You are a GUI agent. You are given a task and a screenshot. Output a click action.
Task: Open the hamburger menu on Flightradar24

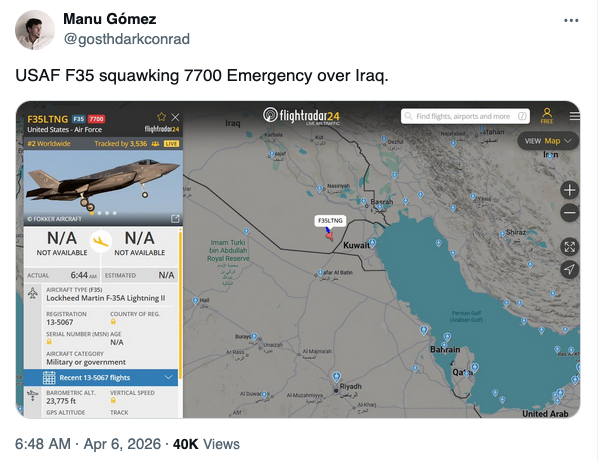click(x=574, y=116)
